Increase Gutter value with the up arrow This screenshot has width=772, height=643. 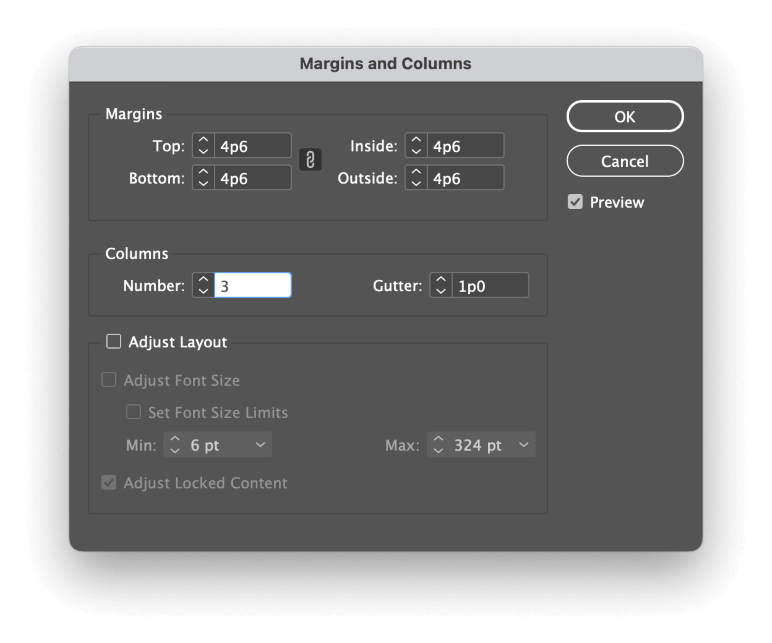(441, 280)
